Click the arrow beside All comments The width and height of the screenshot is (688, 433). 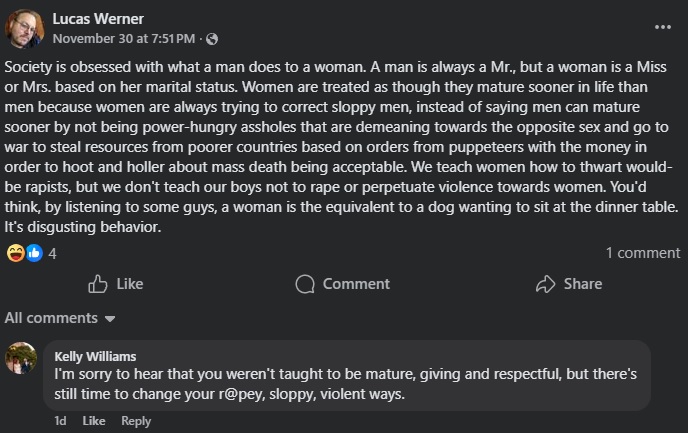[x=110, y=319]
